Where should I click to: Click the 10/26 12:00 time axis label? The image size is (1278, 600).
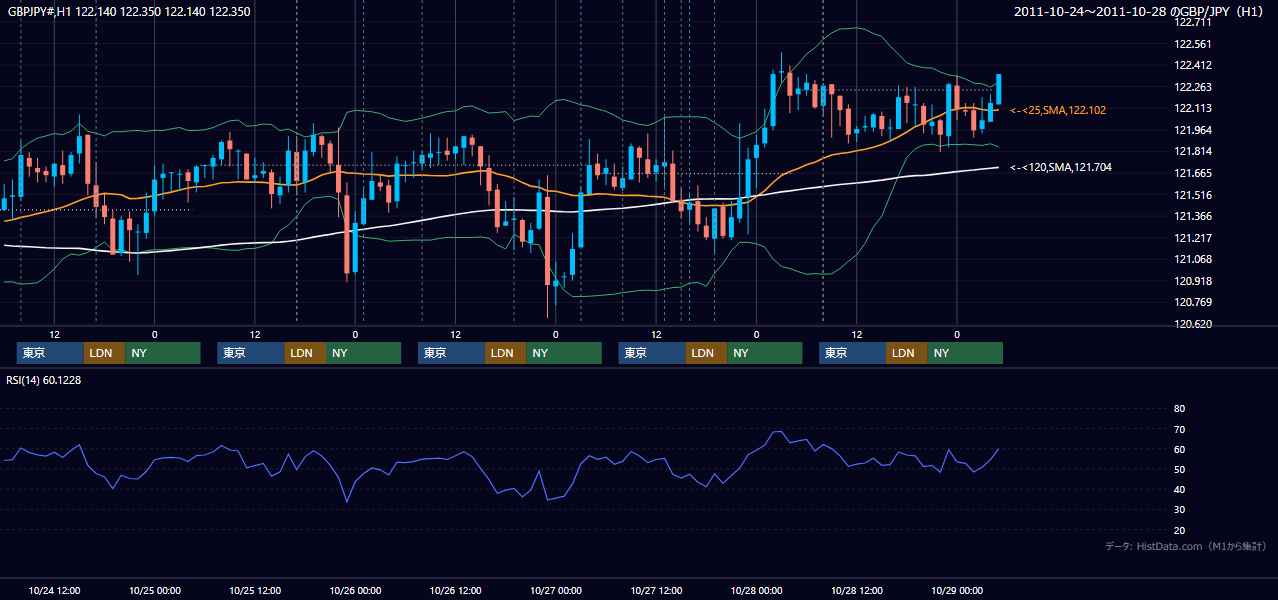coord(455,590)
